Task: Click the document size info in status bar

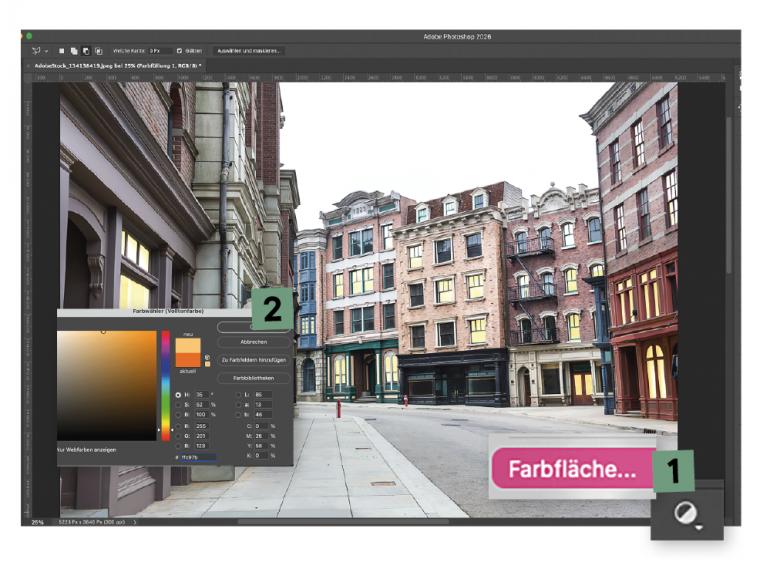Action: coord(92,522)
